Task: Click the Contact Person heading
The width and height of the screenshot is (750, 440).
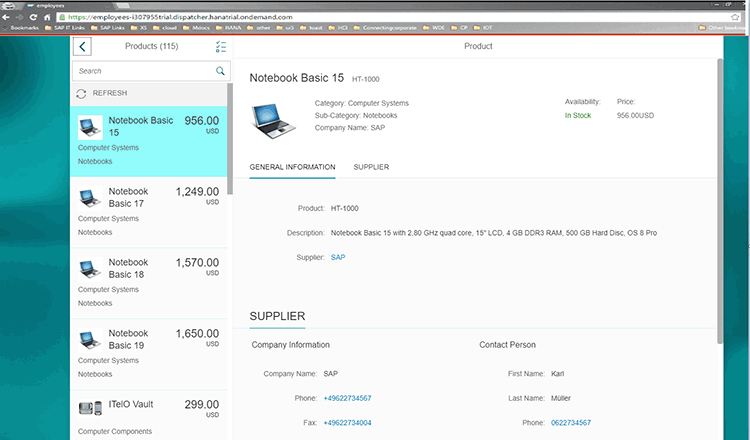Action: point(507,344)
